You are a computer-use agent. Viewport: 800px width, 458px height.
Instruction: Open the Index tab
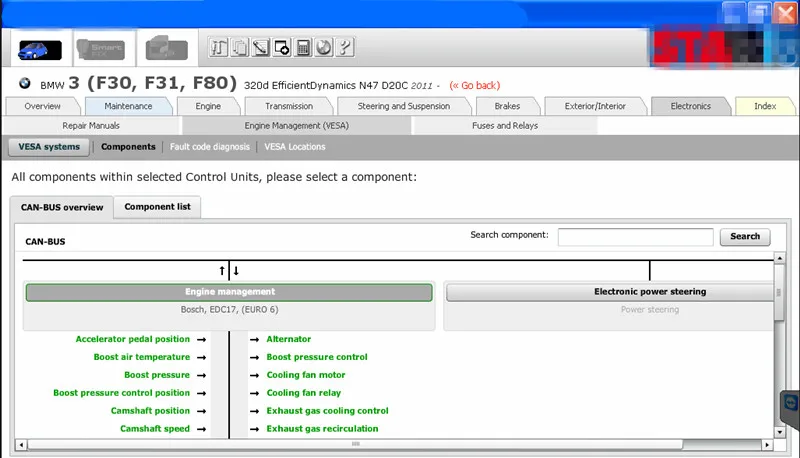coord(765,106)
